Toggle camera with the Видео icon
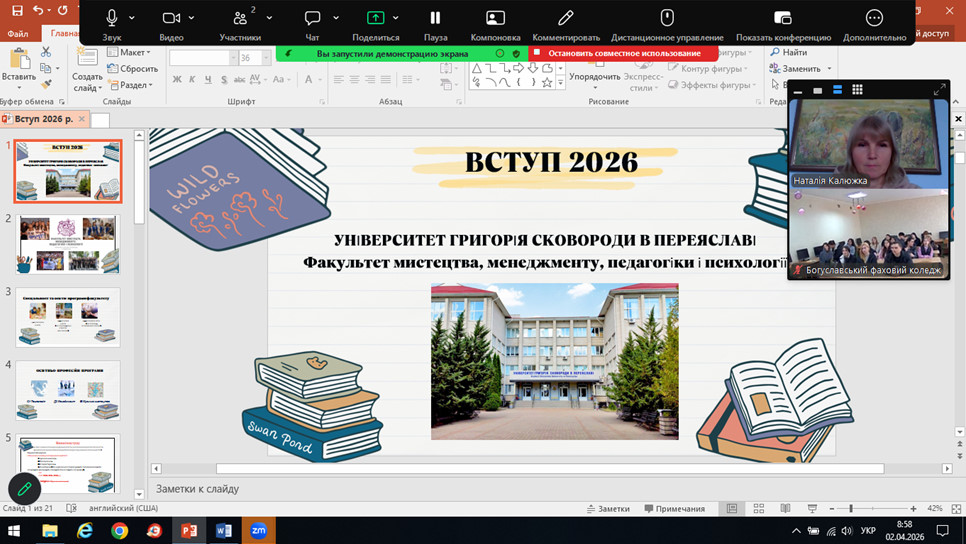 click(171, 18)
